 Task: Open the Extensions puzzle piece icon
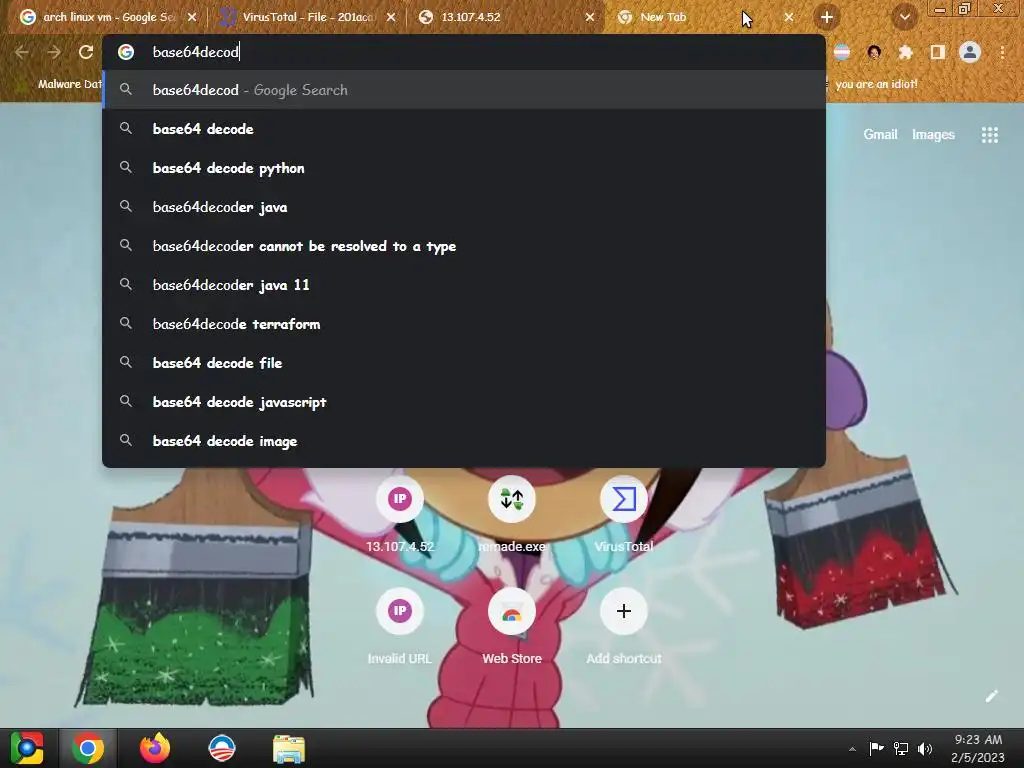pyautogui.click(x=905, y=52)
